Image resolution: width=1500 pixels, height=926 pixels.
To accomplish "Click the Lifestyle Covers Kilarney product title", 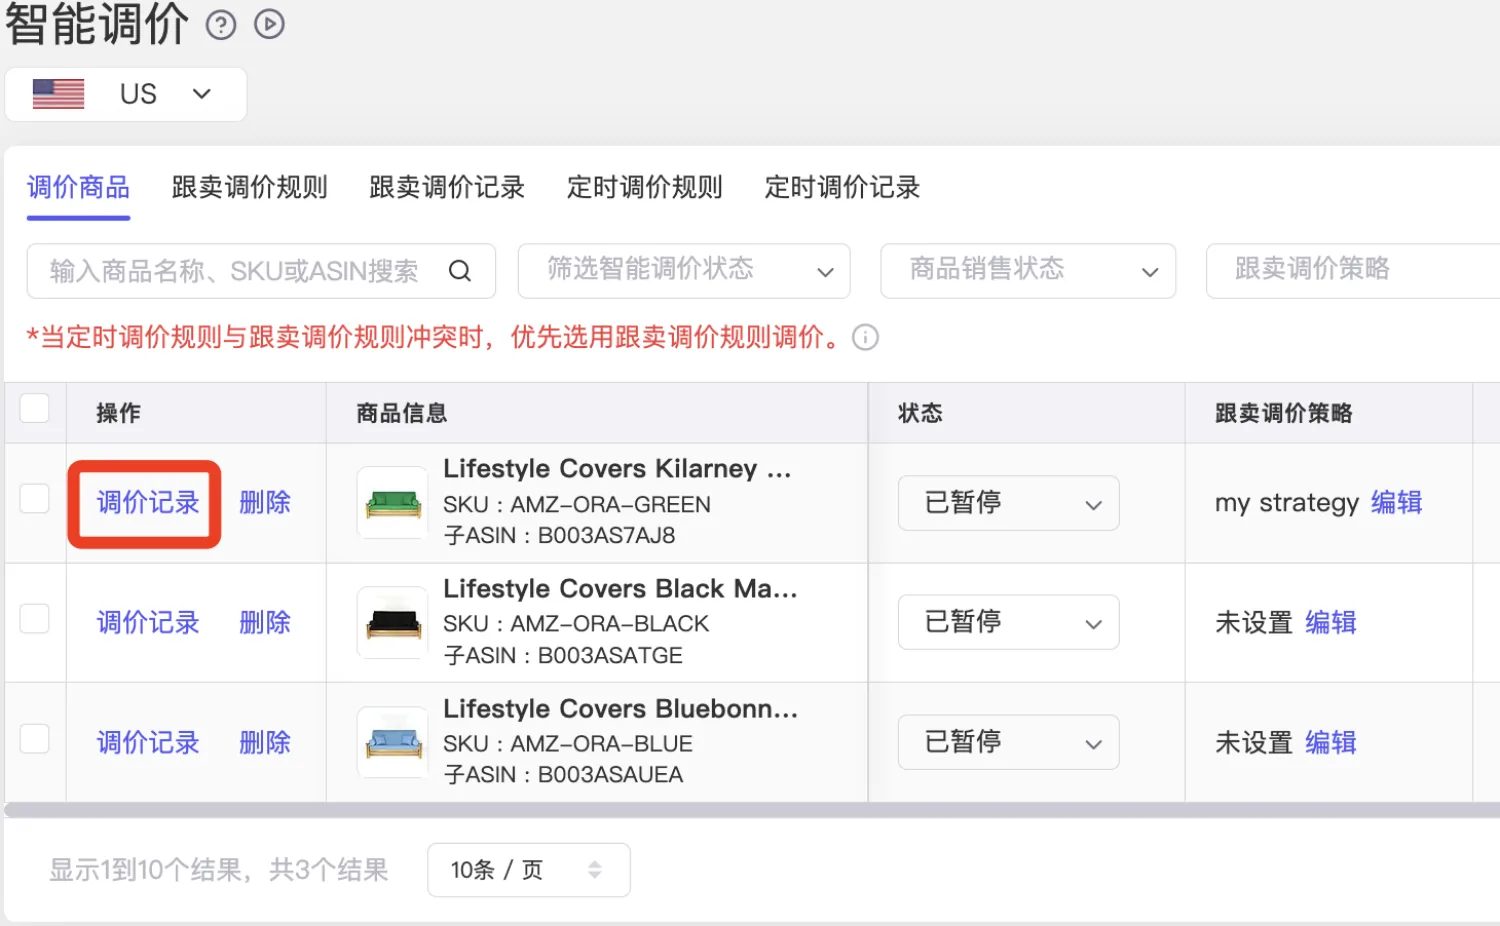I will pos(617,469).
